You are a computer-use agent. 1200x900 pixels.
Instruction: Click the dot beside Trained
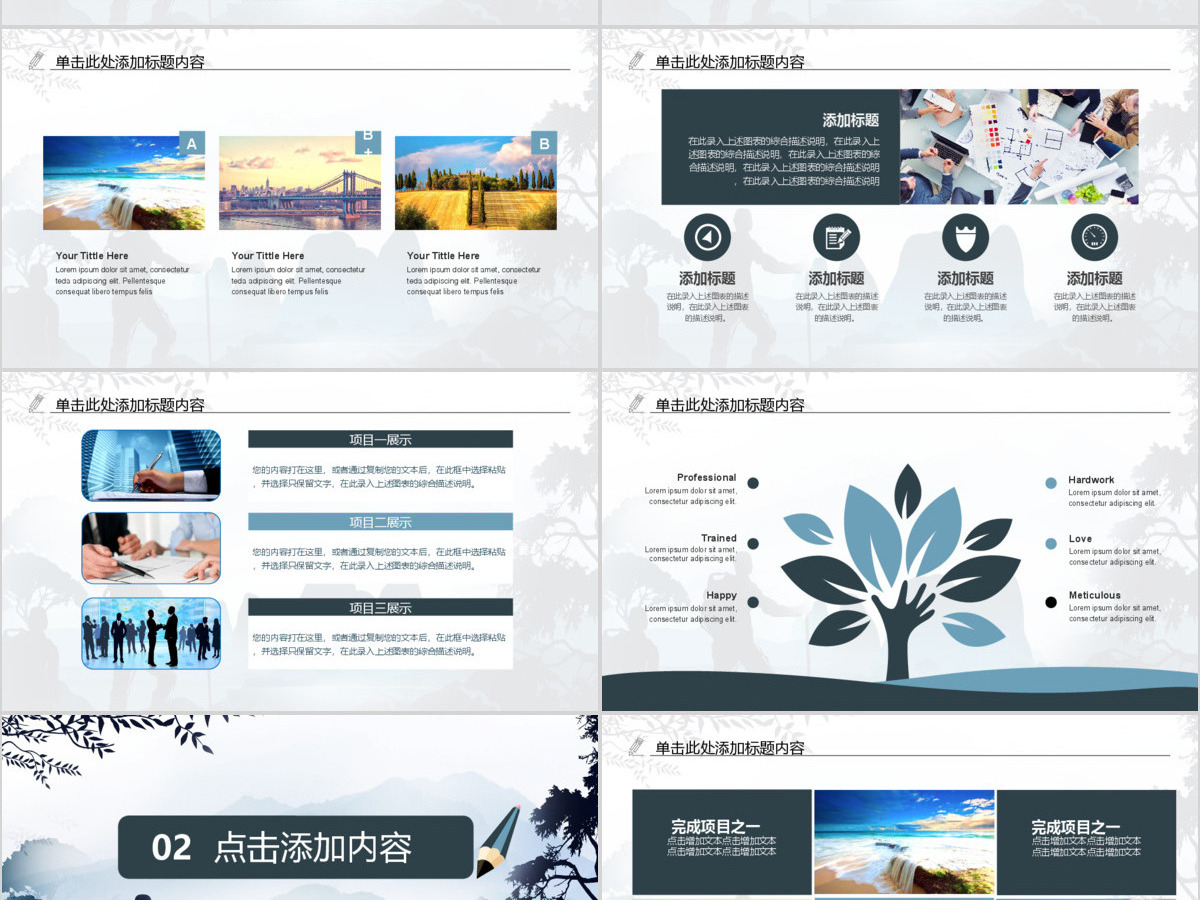(753, 543)
